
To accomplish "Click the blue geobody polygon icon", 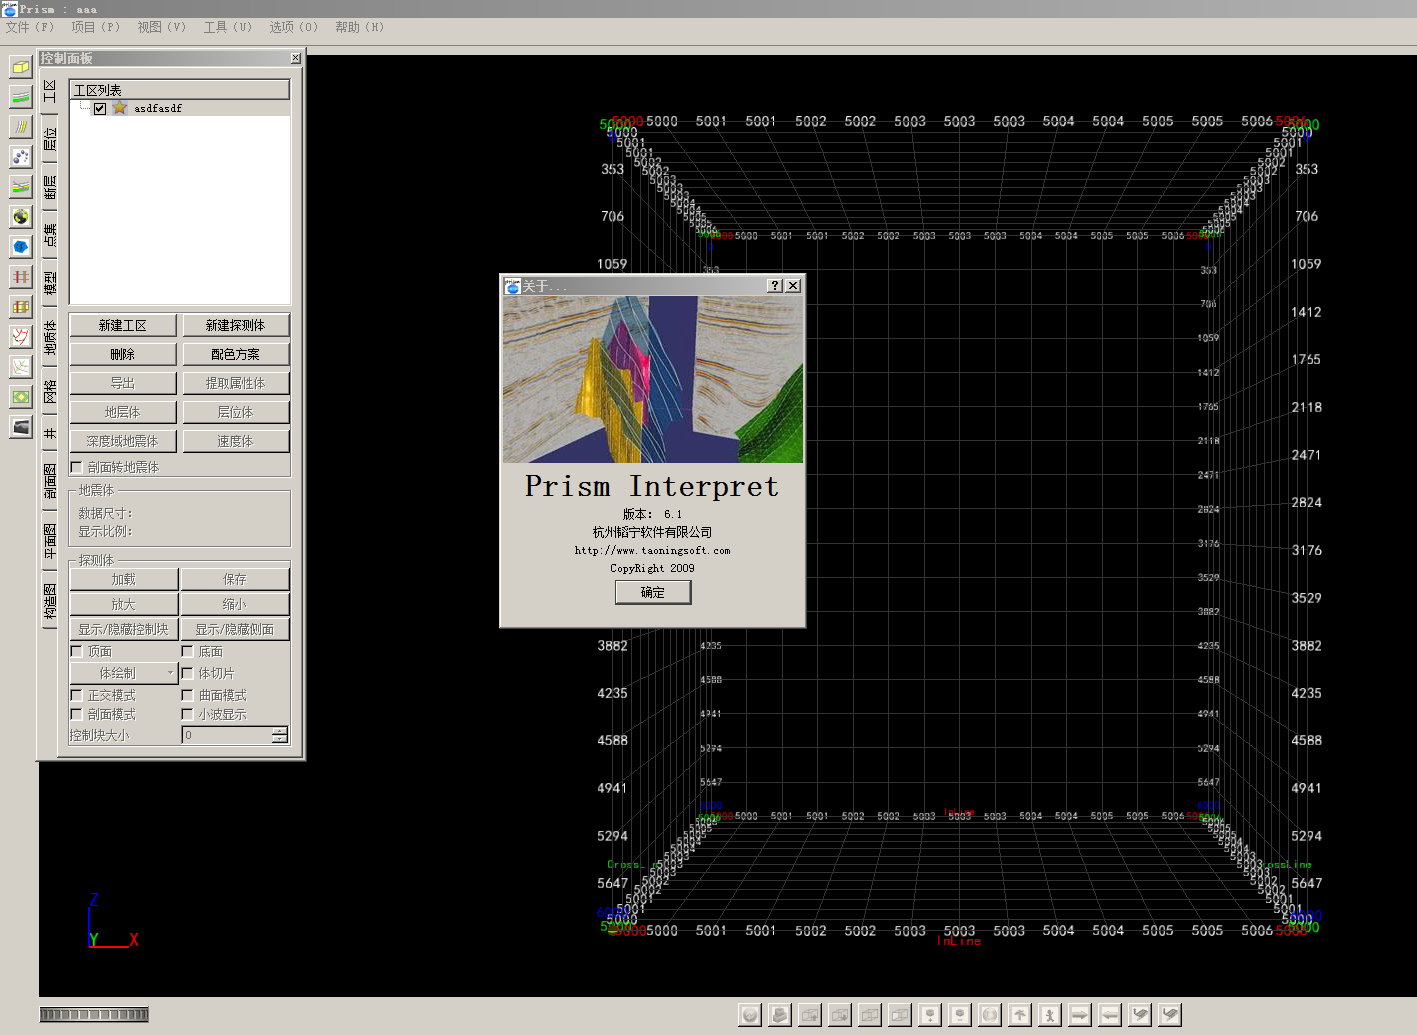I will tap(21, 247).
